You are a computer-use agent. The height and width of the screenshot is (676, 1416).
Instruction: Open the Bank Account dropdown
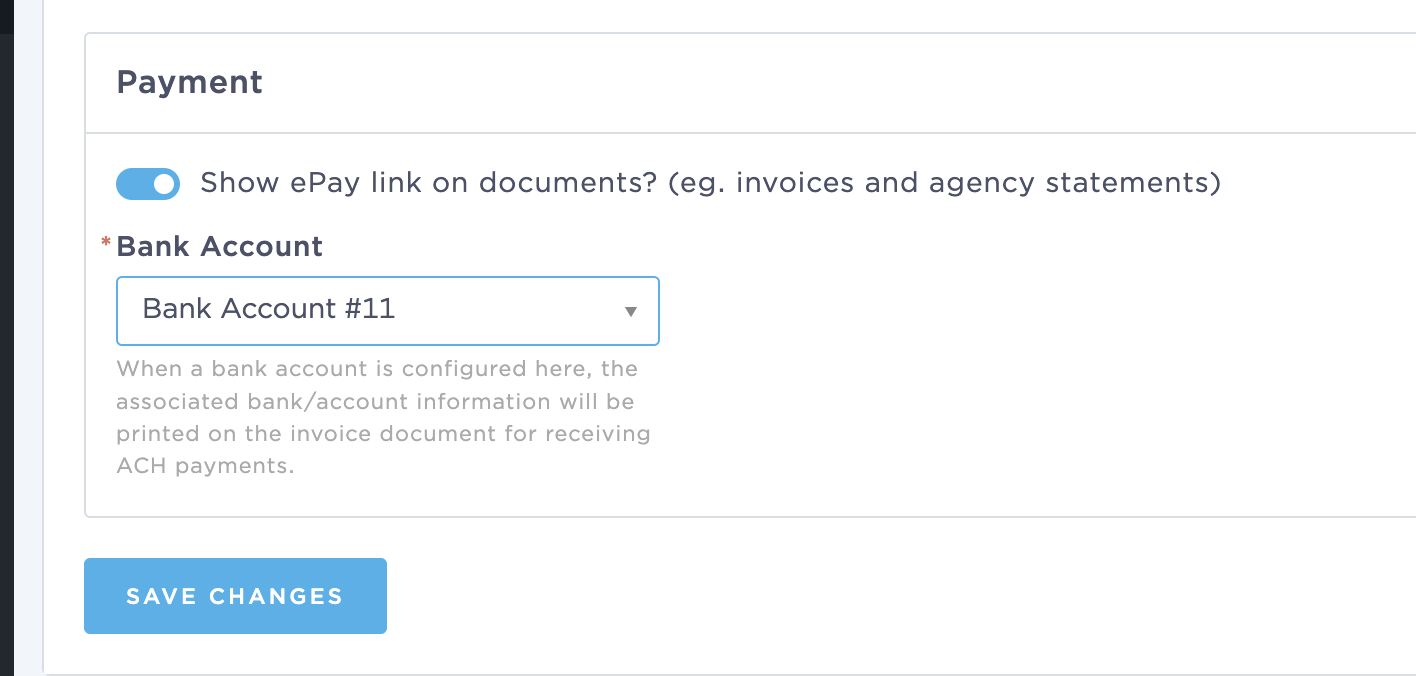coord(388,311)
